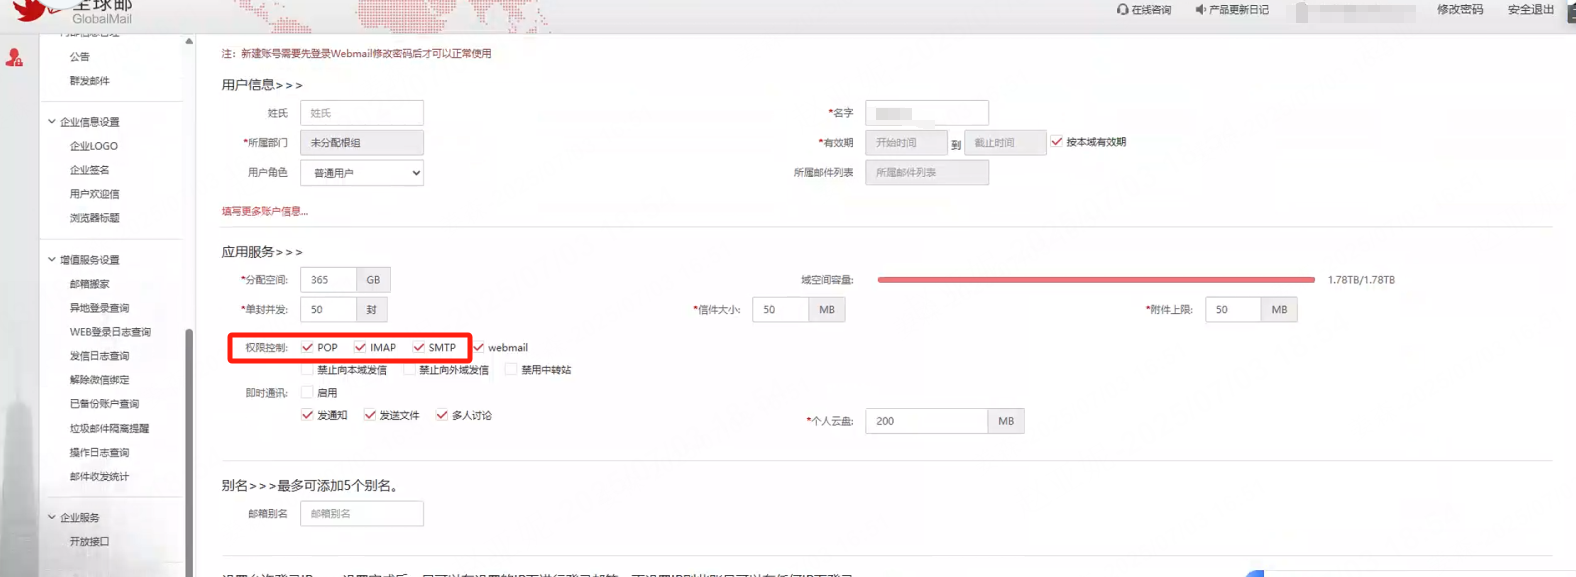Open 用户欢迎信 settings
The image size is (1576, 577).
pos(95,194)
